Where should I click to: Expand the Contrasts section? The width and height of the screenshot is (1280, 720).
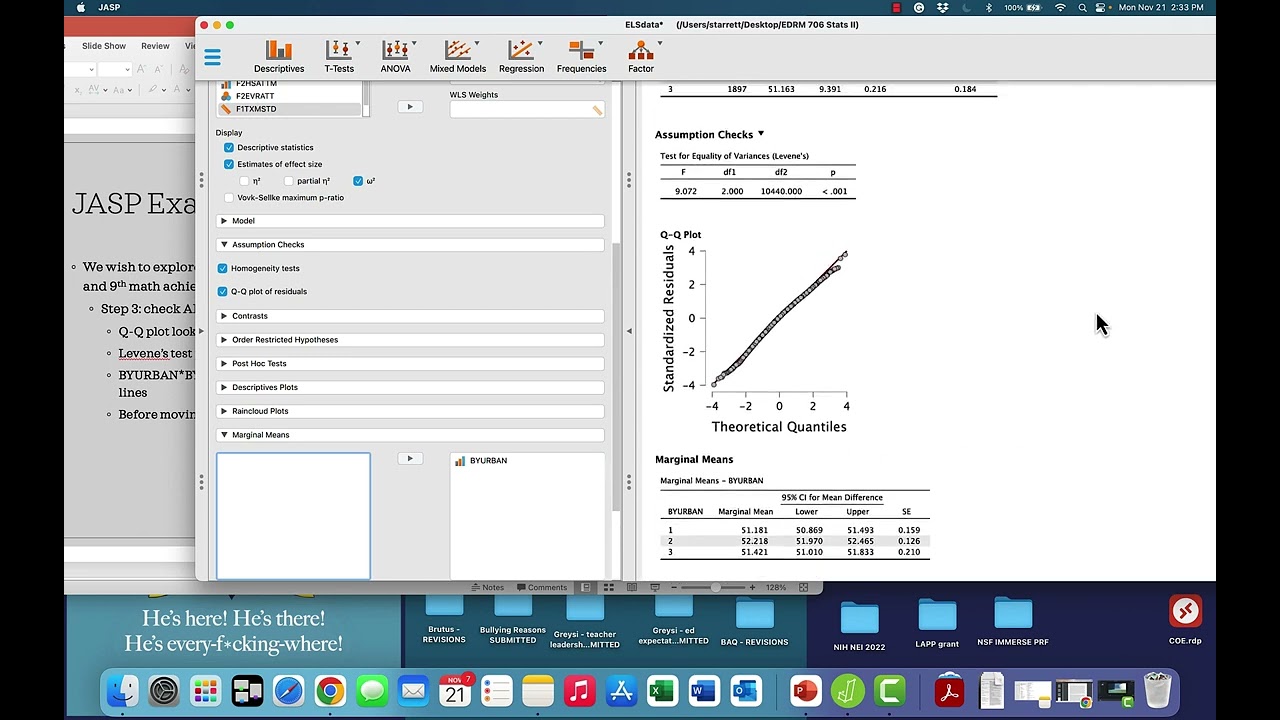(x=410, y=316)
